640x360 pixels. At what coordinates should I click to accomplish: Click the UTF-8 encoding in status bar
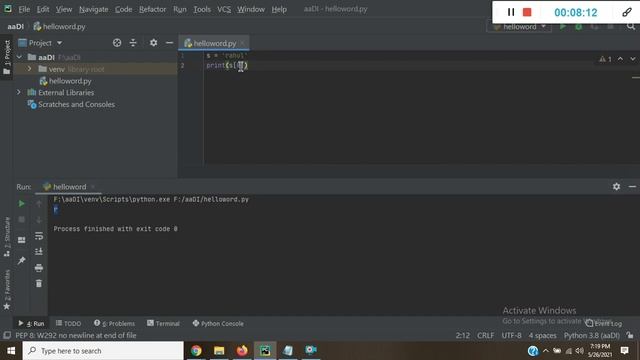coord(511,336)
